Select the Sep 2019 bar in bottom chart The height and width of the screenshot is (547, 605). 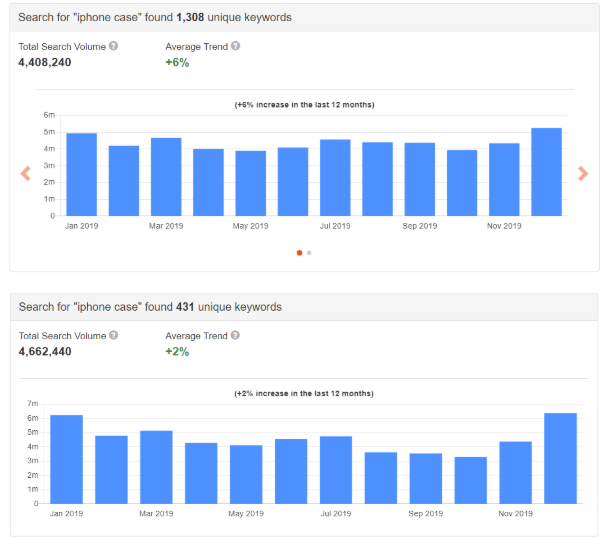[x=426, y=478]
